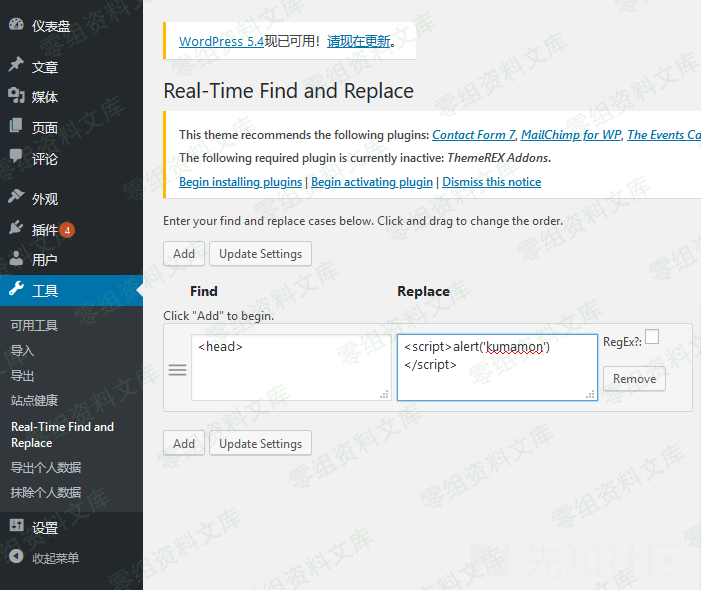701x590 pixels.
Task: Click the Users person icon
Action: [x=16, y=259]
